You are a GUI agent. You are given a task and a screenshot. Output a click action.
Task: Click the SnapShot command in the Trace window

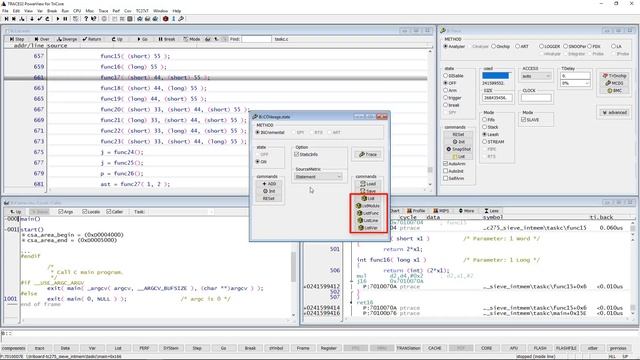click(459, 149)
